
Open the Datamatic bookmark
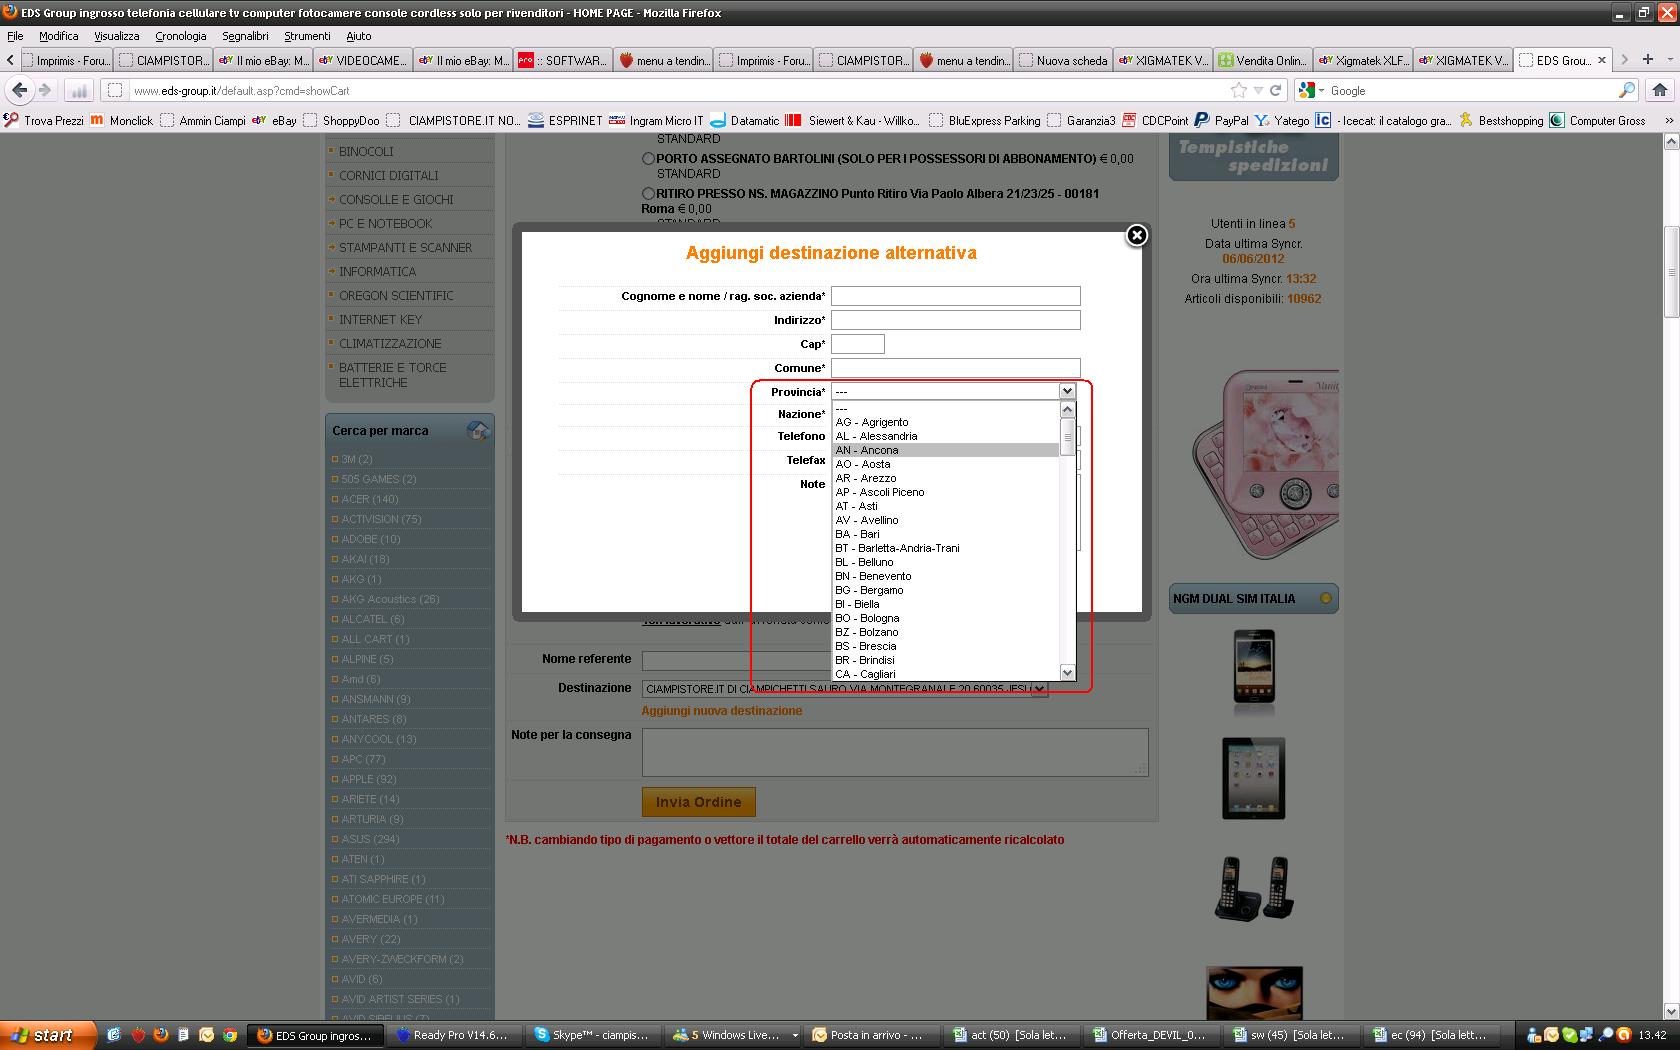(744, 120)
